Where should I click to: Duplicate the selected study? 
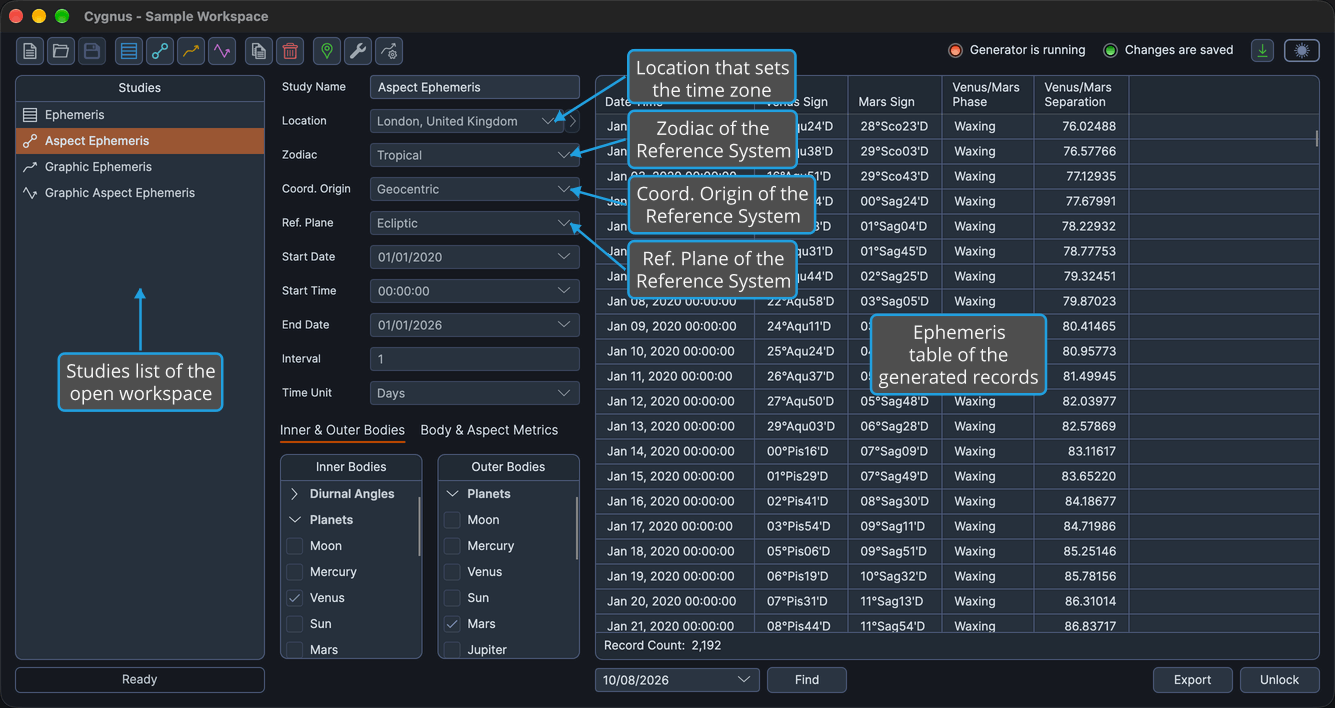coord(259,51)
